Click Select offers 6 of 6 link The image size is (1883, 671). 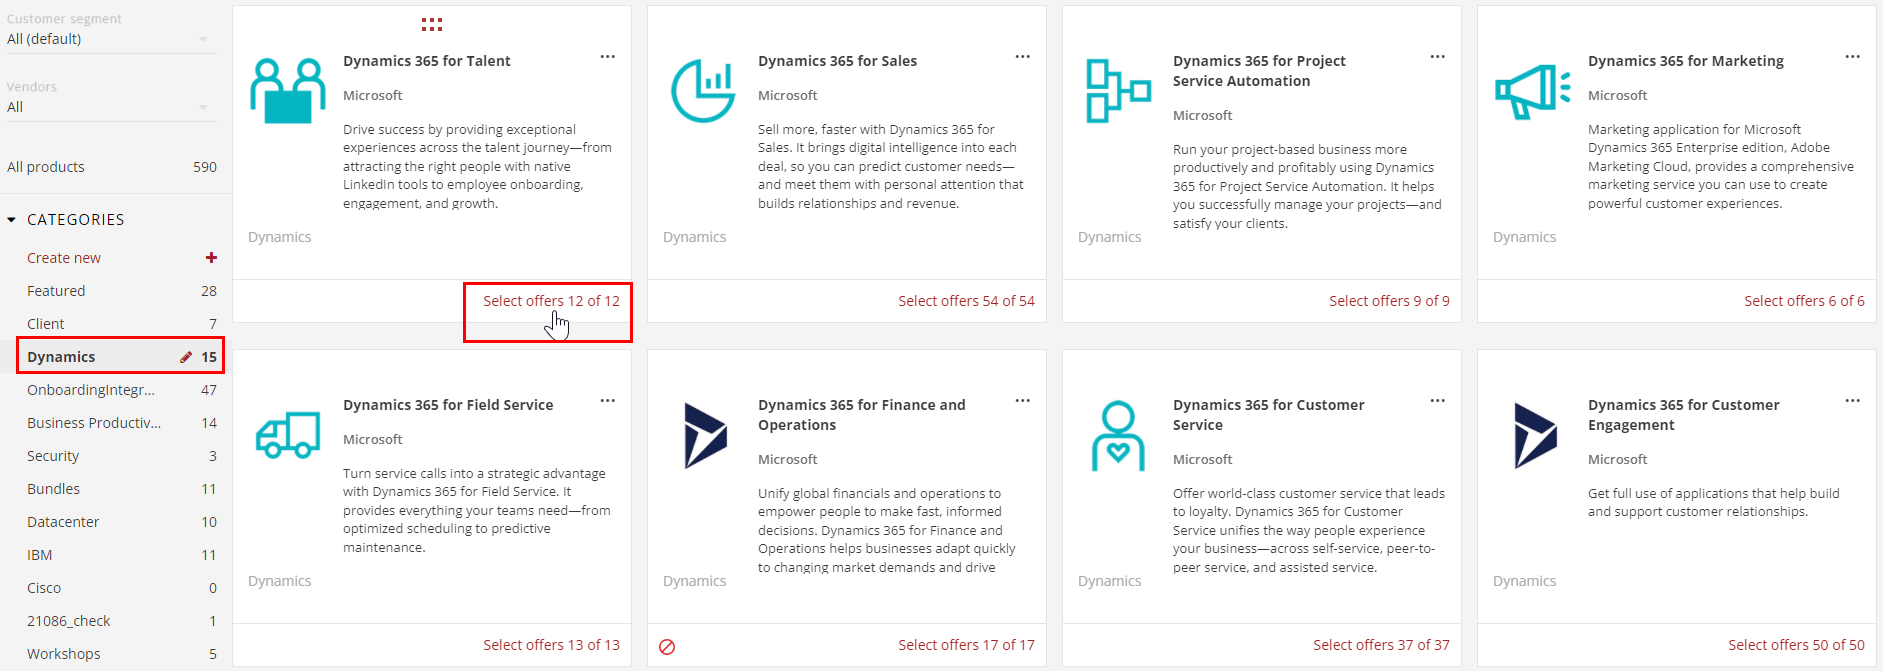click(x=1804, y=301)
